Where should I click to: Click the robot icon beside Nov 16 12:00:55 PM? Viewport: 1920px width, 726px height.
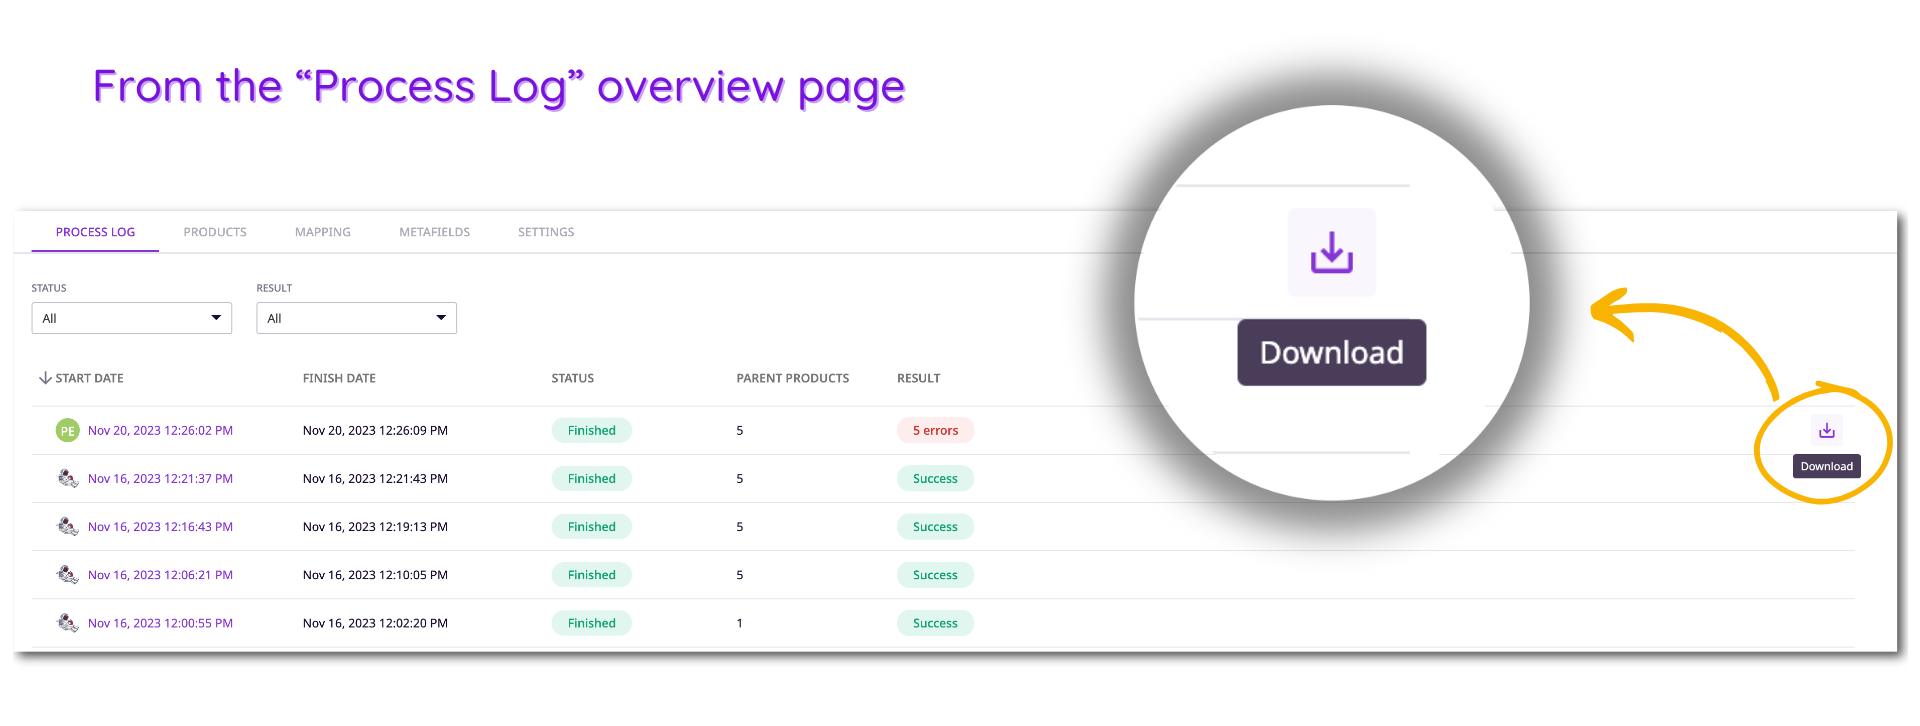point(67,623)
